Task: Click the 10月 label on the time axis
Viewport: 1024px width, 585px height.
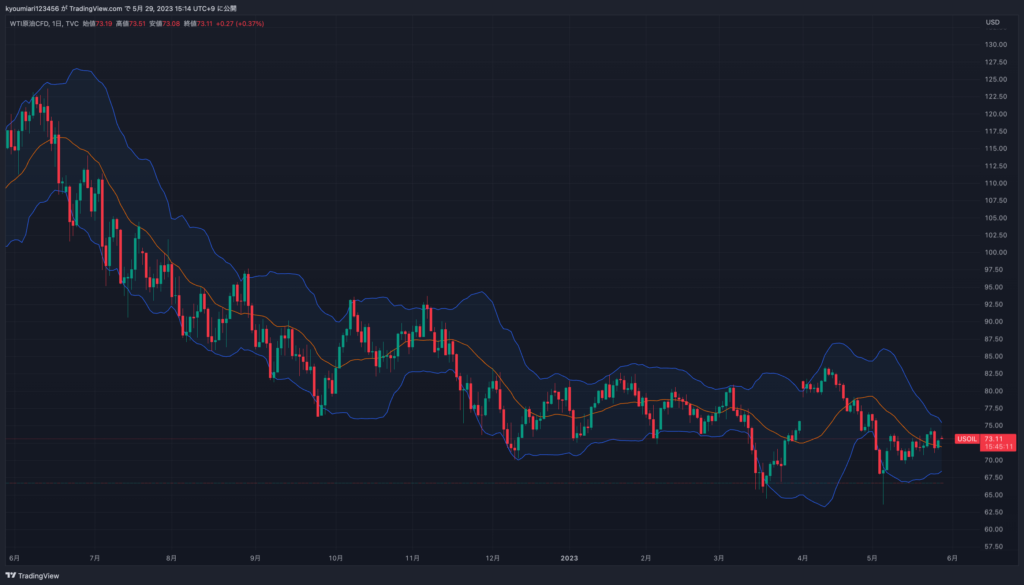Action: click(x=336, y=558)
